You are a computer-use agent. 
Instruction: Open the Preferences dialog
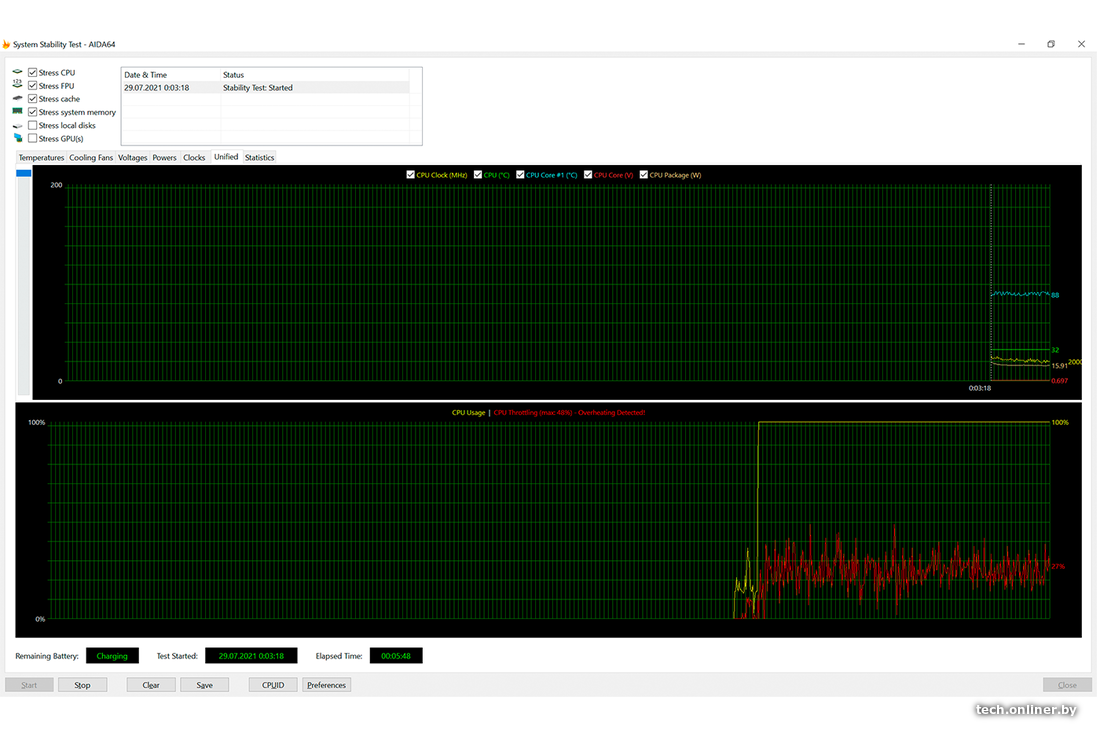pyautogui.click(x=326, y=685)
